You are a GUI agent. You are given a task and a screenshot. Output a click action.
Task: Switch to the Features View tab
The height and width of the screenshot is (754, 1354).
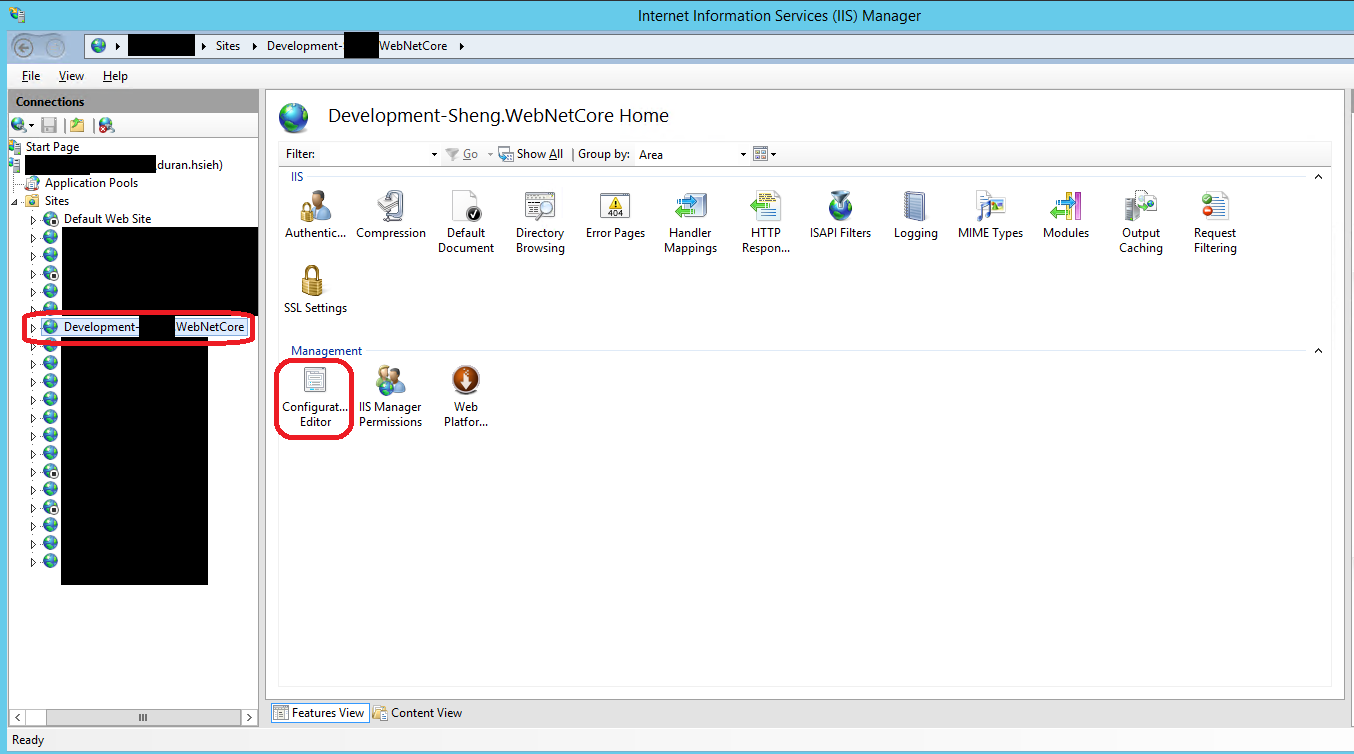point(319,713)
